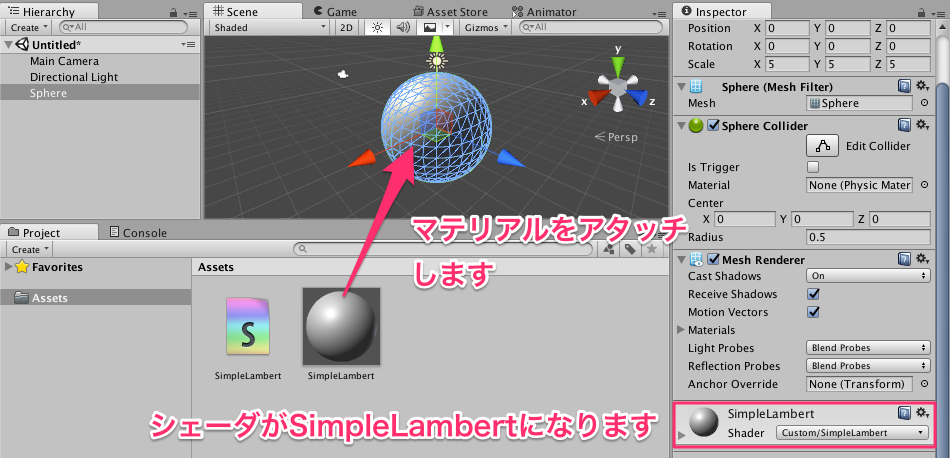Click the Physic Material object picker
Image resolution: width=950 pixels, height=458 pixels.
tap(924, 185)
